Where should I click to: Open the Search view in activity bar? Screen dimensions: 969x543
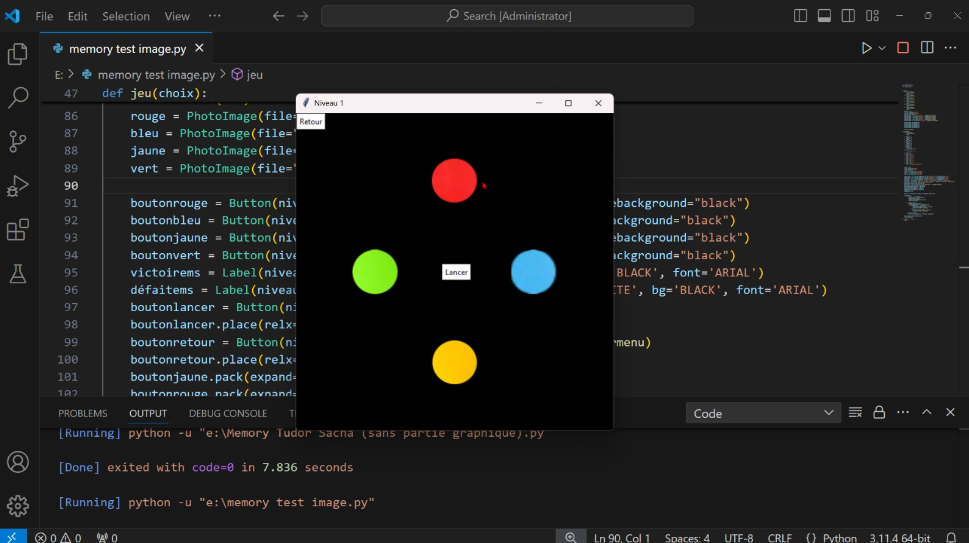[18, 97]
